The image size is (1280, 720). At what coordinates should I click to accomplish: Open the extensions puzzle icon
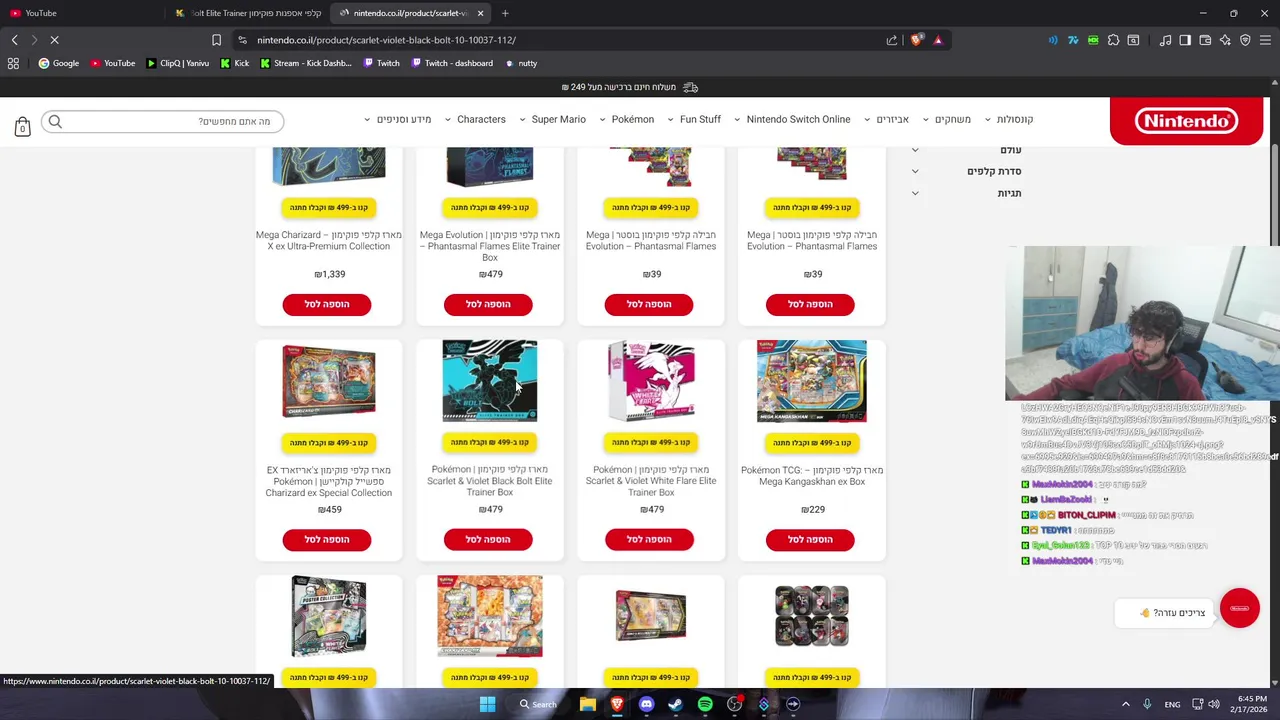(1113, 40)
